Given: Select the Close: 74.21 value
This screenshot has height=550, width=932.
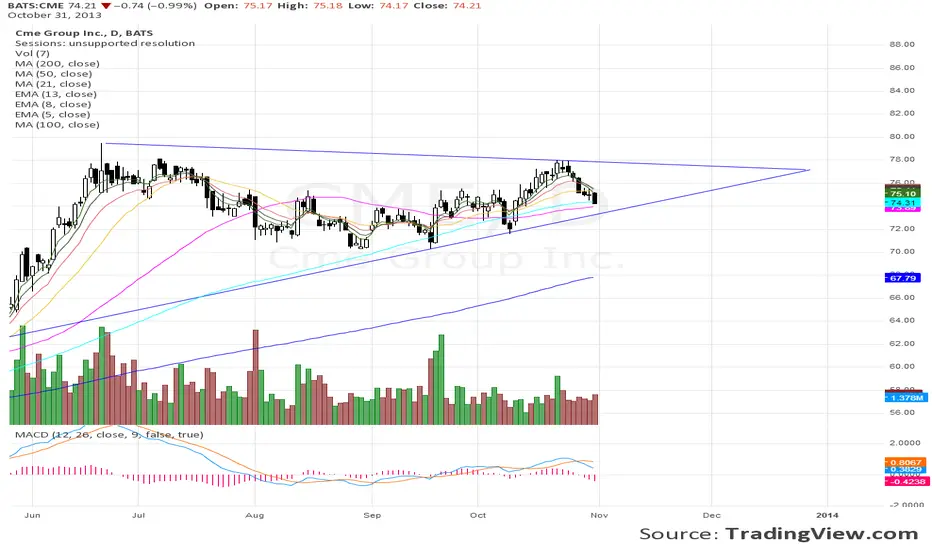Looking at the screenshot, I should [448, 5].
